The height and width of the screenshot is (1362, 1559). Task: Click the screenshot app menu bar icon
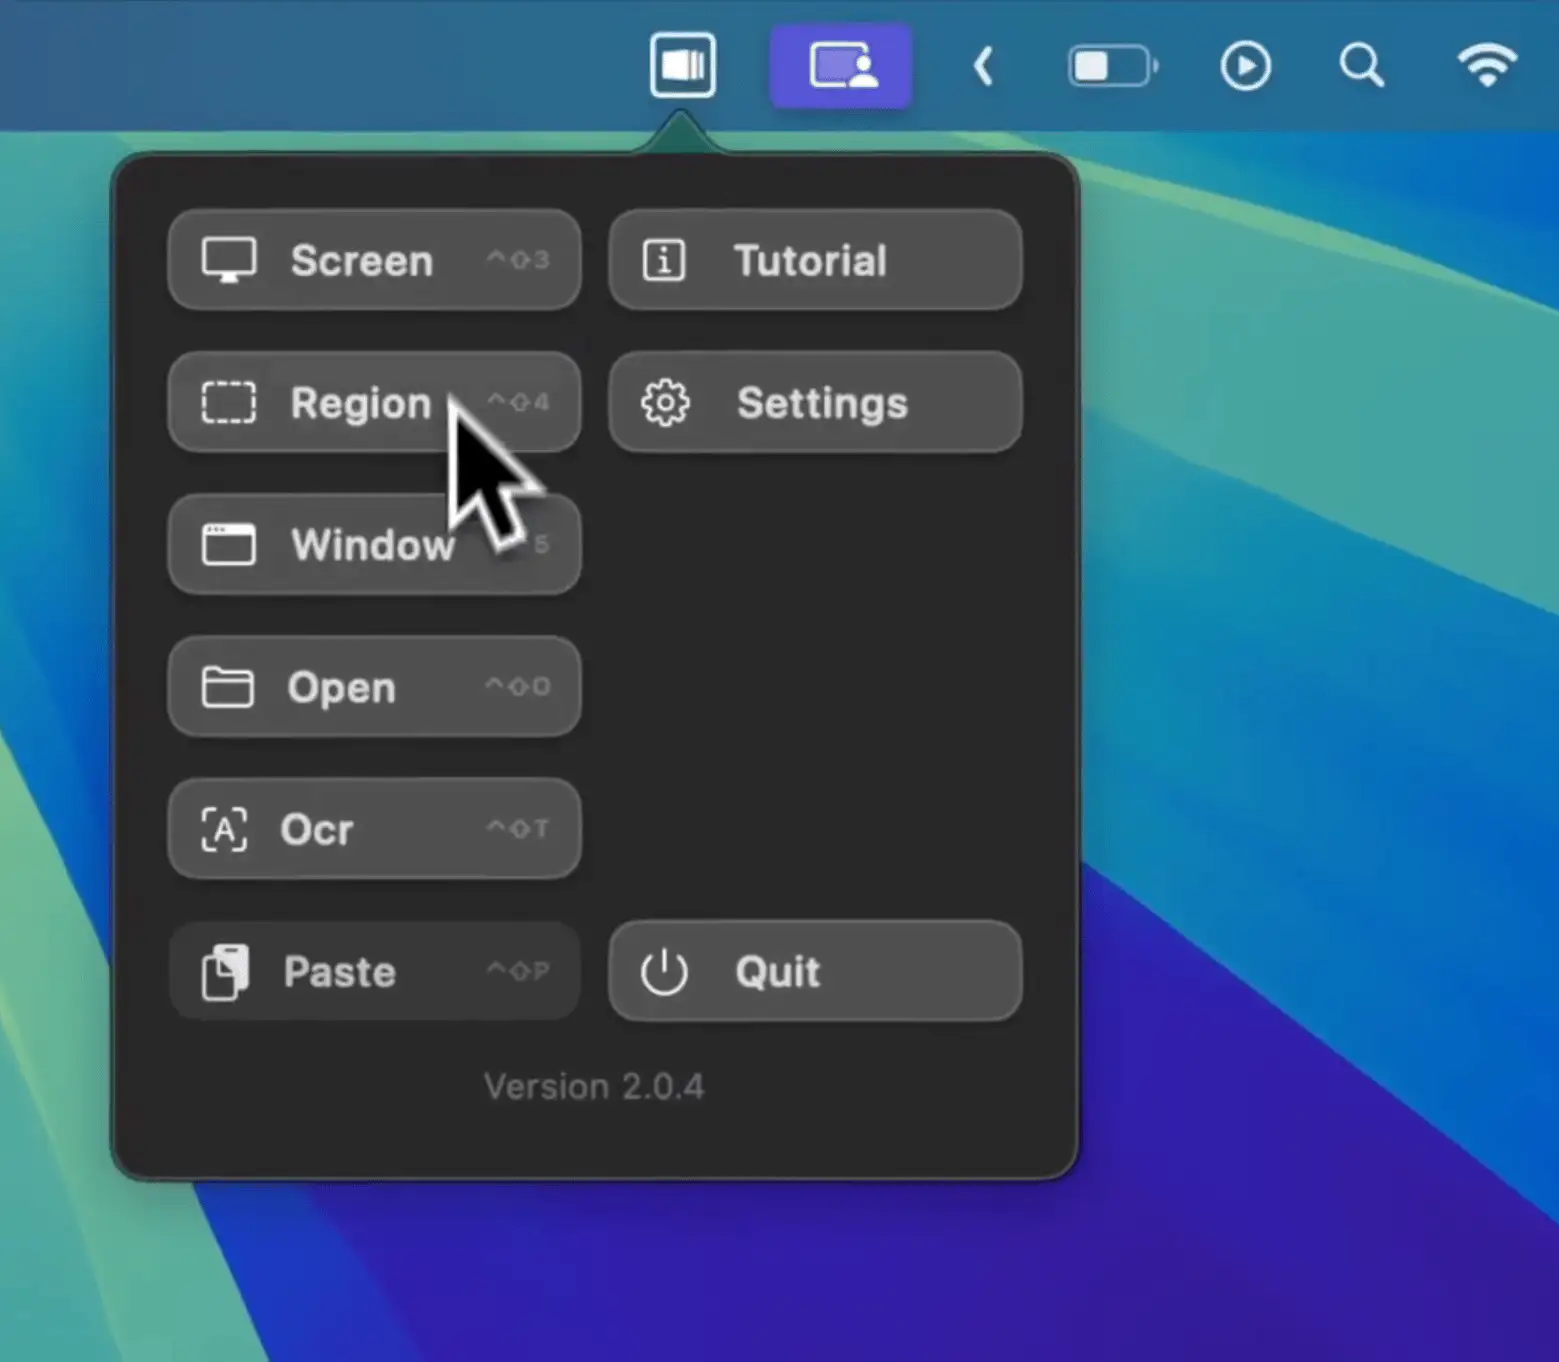[682, 66]
